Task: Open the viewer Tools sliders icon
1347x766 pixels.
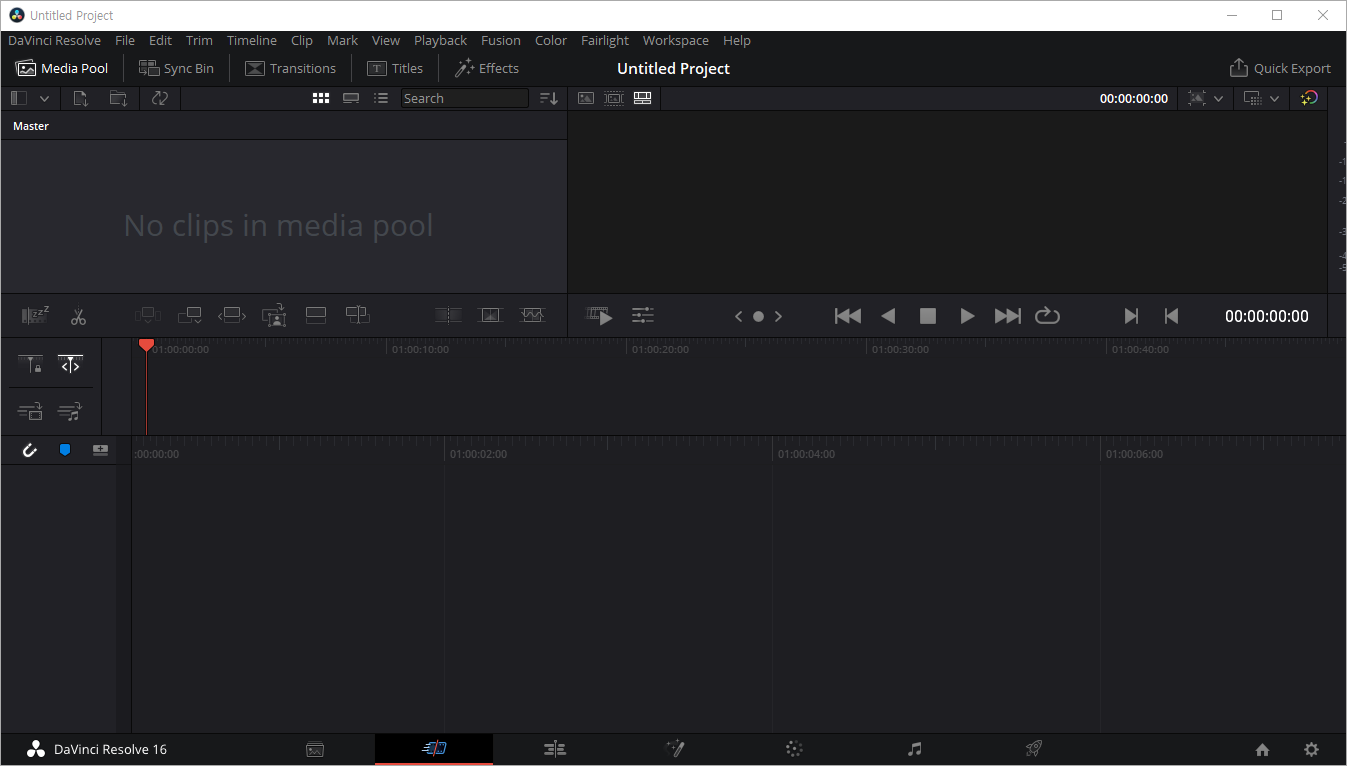Action: click(643, 316)
